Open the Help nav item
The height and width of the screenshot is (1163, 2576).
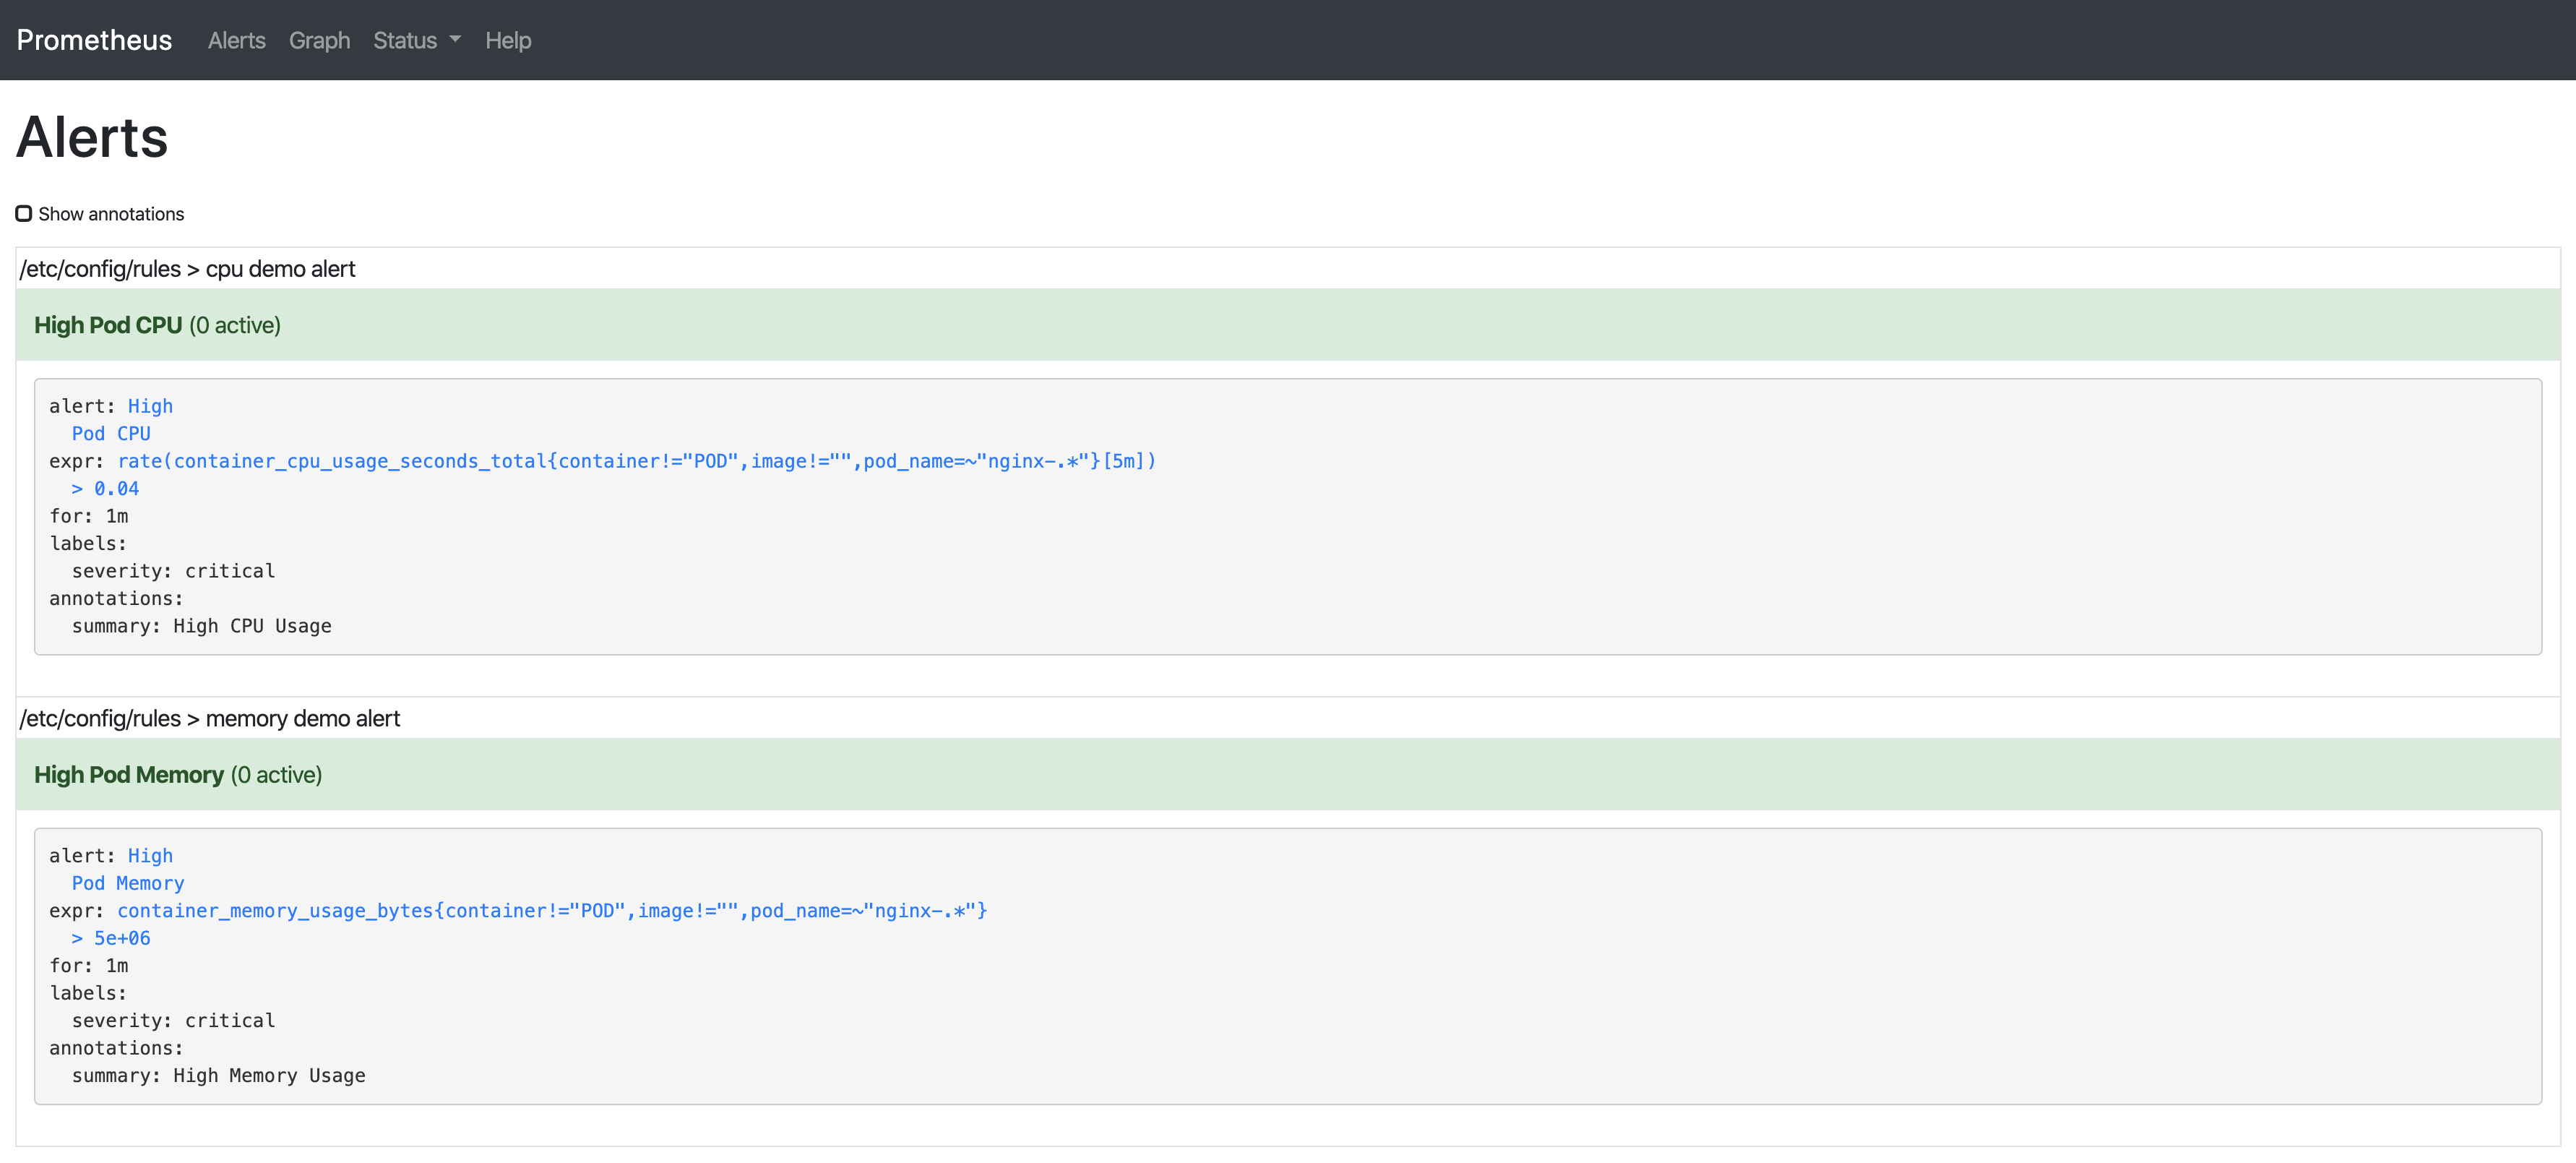[x=508, y=40]
